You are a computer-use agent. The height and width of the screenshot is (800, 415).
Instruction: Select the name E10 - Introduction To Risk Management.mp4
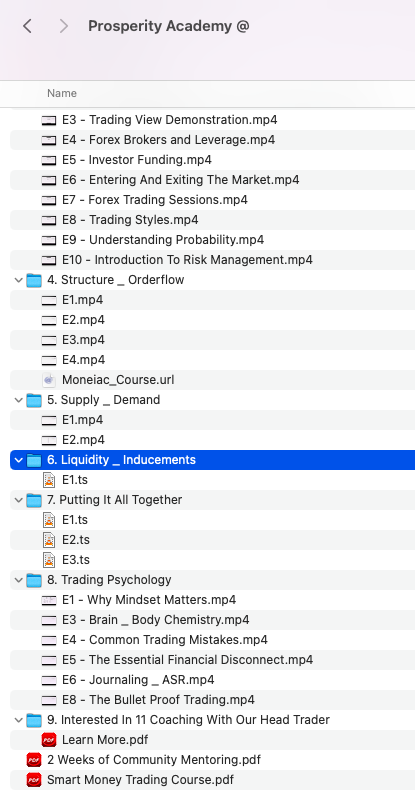[187, 260]
